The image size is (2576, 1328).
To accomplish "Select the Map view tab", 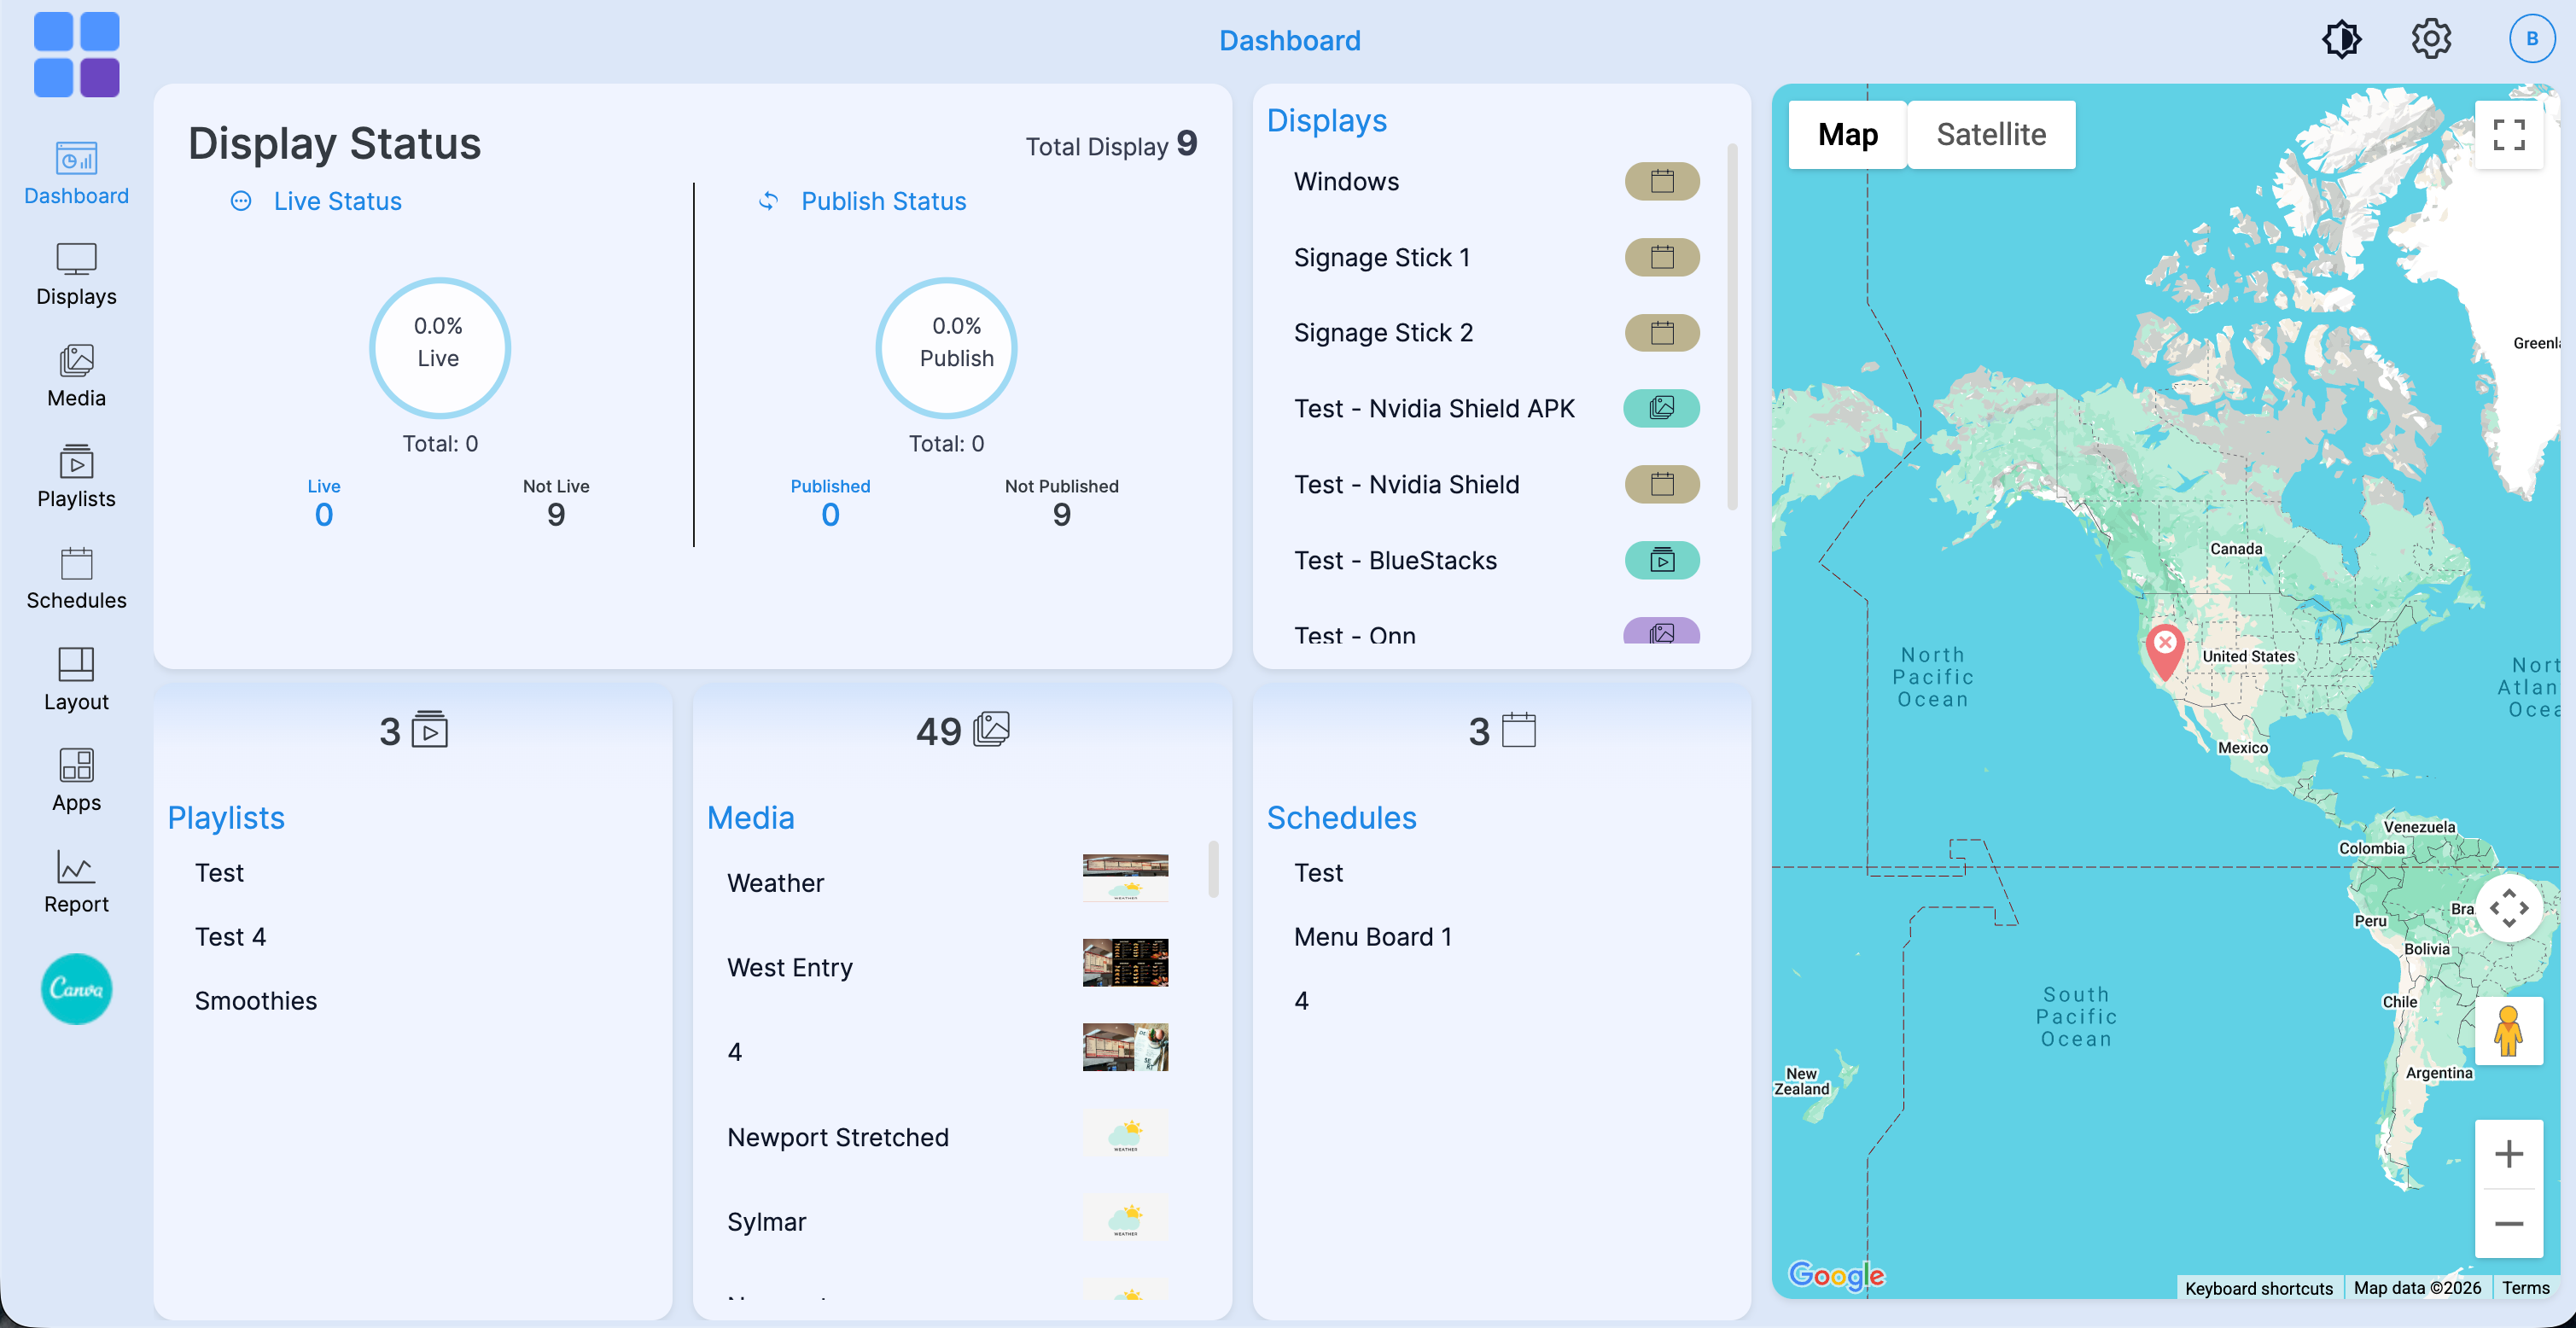I will (x=1847, y=135).
